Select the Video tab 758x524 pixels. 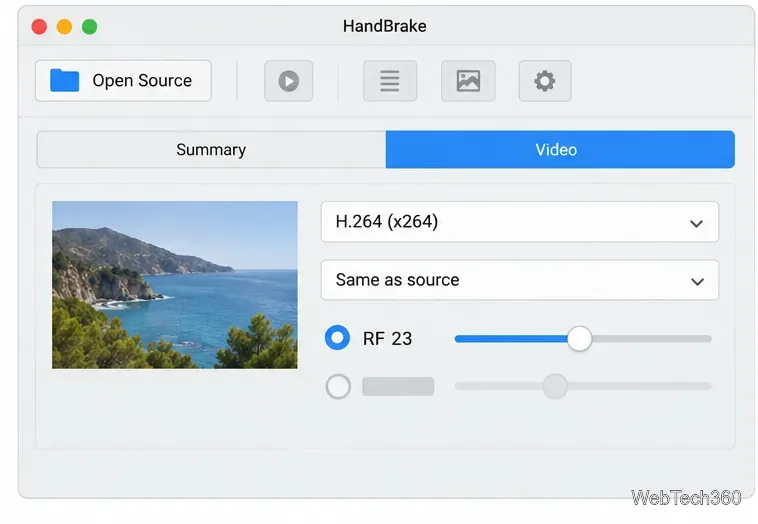[560, 149]
